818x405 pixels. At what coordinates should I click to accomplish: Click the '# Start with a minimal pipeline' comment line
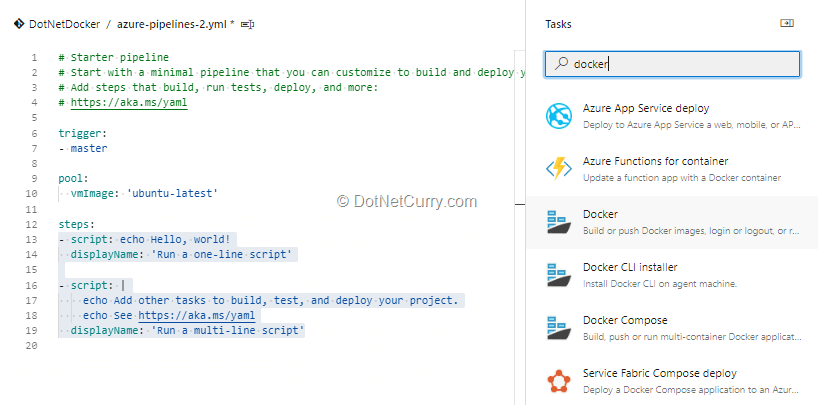pyautogui.click(x=292, y=73)
